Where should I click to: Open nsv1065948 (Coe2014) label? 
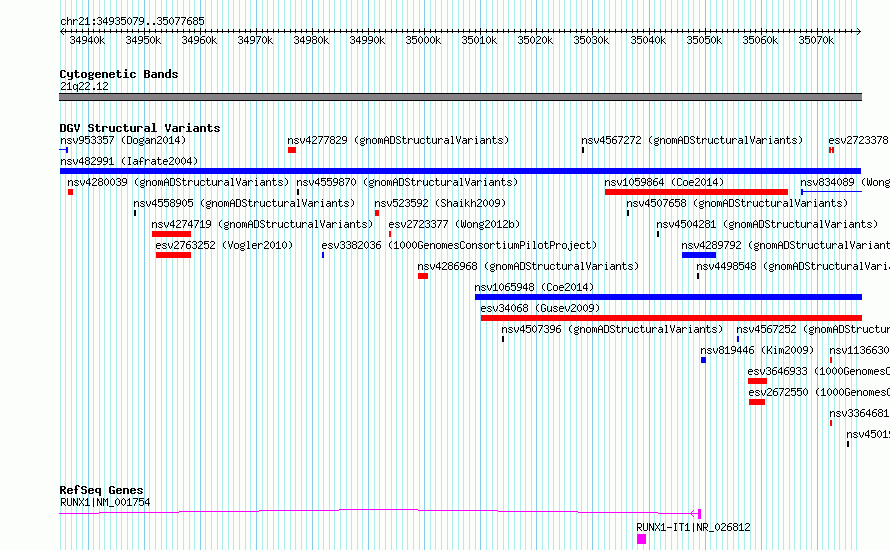coord(534,287)
